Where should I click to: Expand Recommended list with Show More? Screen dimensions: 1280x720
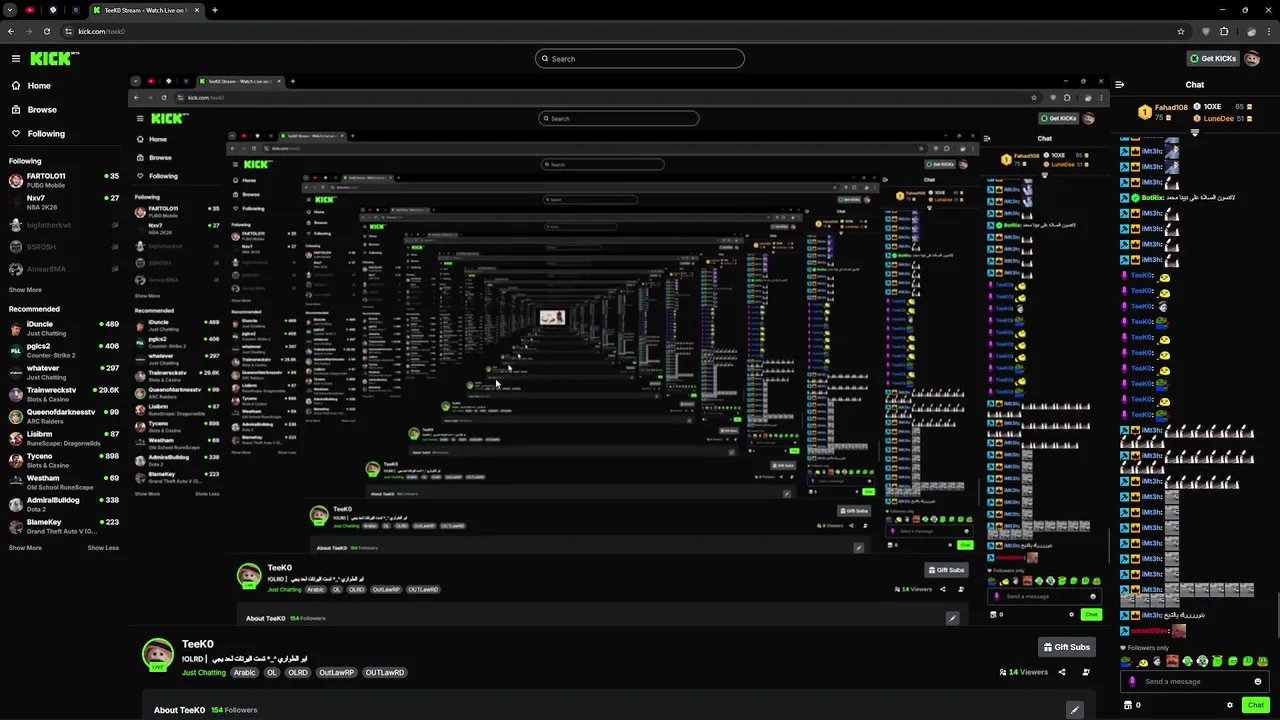pos(25,548)
